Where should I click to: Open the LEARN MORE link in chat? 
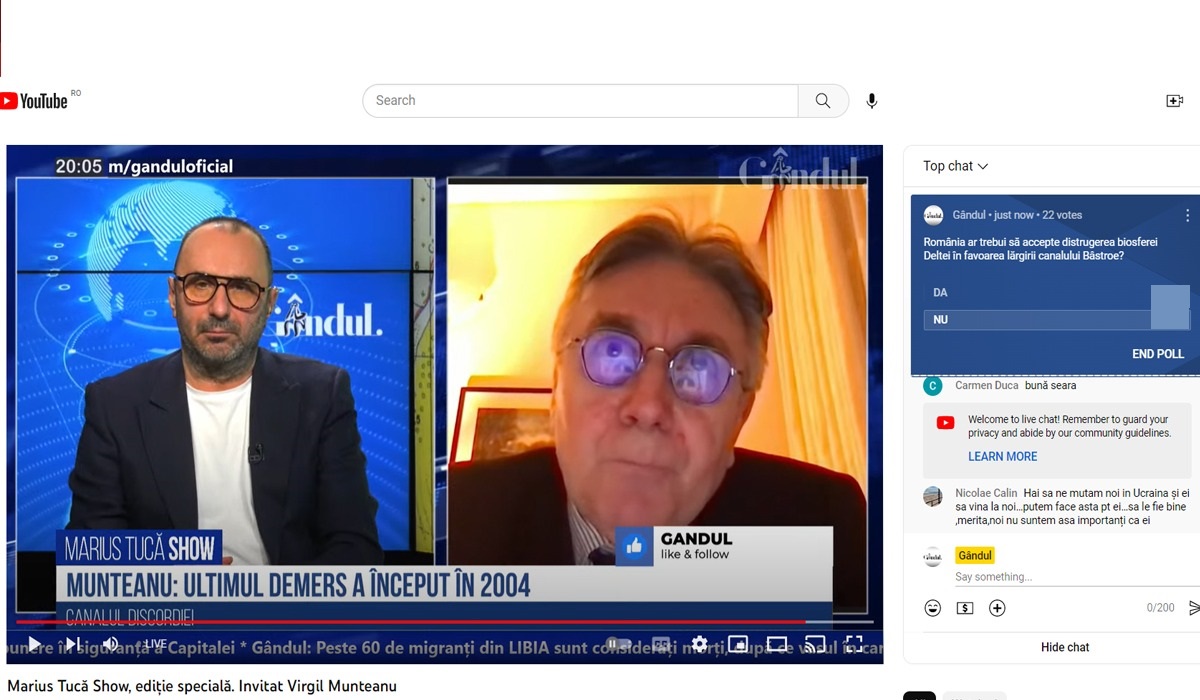tap(1002, 456)
